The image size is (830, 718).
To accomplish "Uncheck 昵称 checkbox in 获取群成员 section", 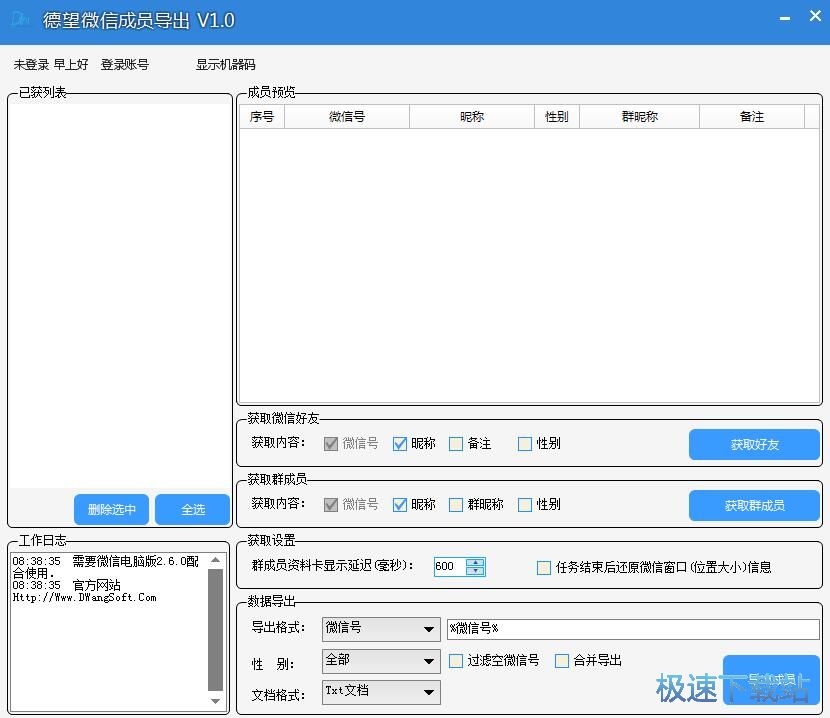I will click(400, 505).
